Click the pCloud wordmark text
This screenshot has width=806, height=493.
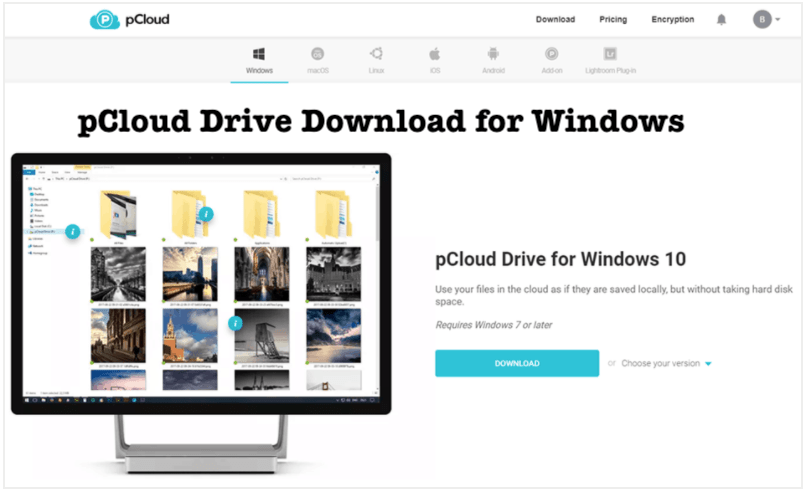[x=148, y=20]
